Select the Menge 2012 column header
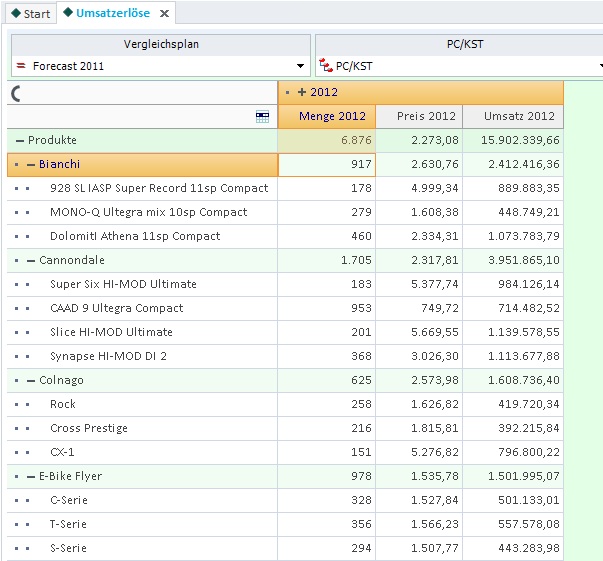 pos(326,117)
